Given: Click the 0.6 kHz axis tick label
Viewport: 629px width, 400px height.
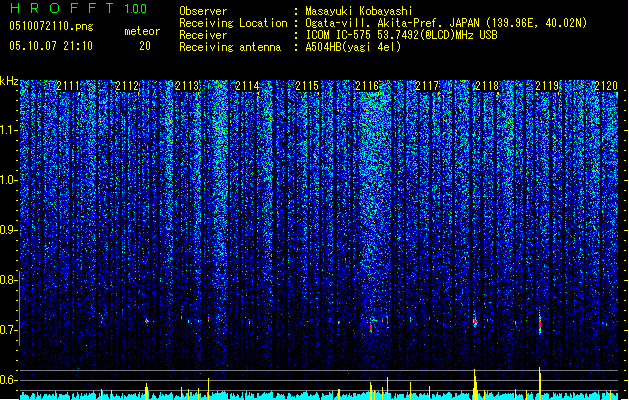Looking at the screenshot, I should tap(9, 380).
